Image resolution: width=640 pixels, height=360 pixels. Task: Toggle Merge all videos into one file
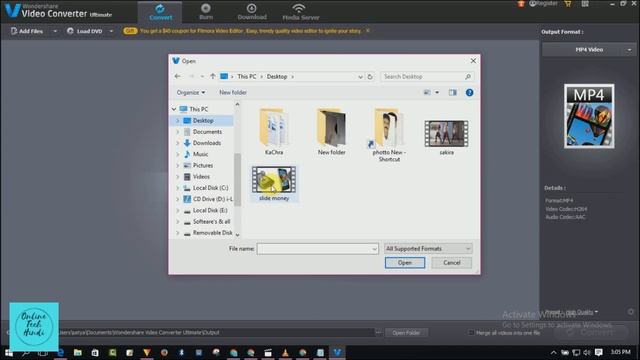(471, 333)
